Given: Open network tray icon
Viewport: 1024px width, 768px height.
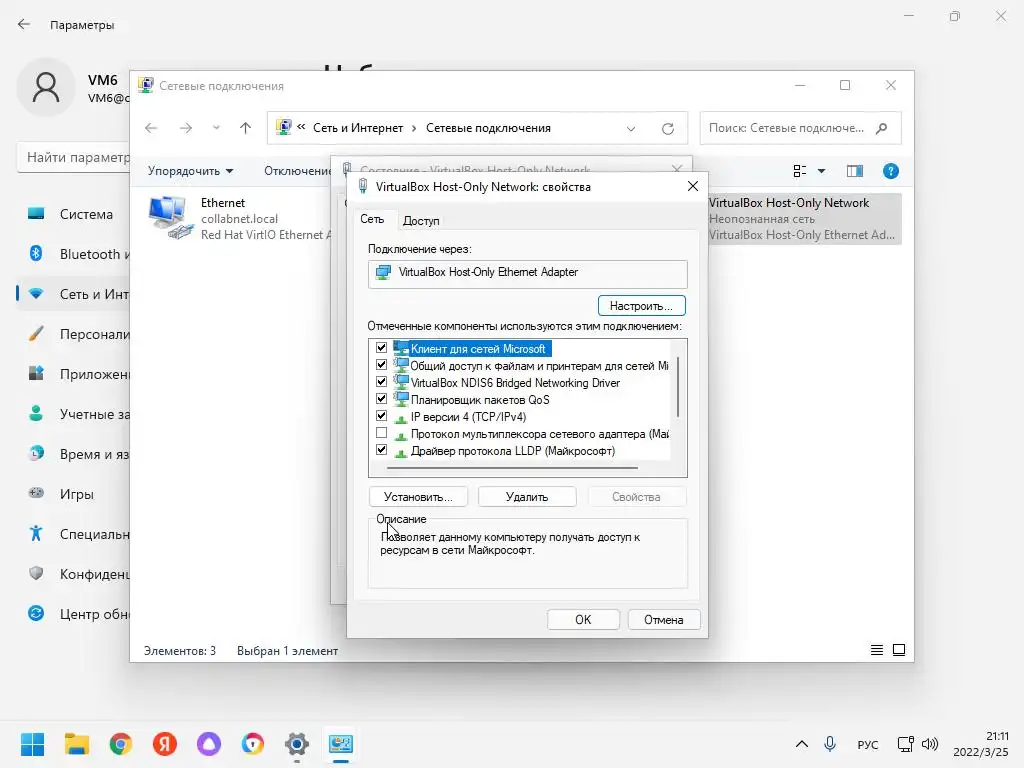Looking at the screenshot, I should pos(906,744).
